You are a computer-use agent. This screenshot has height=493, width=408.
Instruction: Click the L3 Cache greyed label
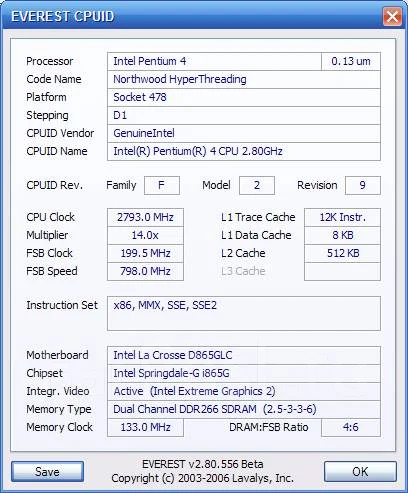(243, 271)
